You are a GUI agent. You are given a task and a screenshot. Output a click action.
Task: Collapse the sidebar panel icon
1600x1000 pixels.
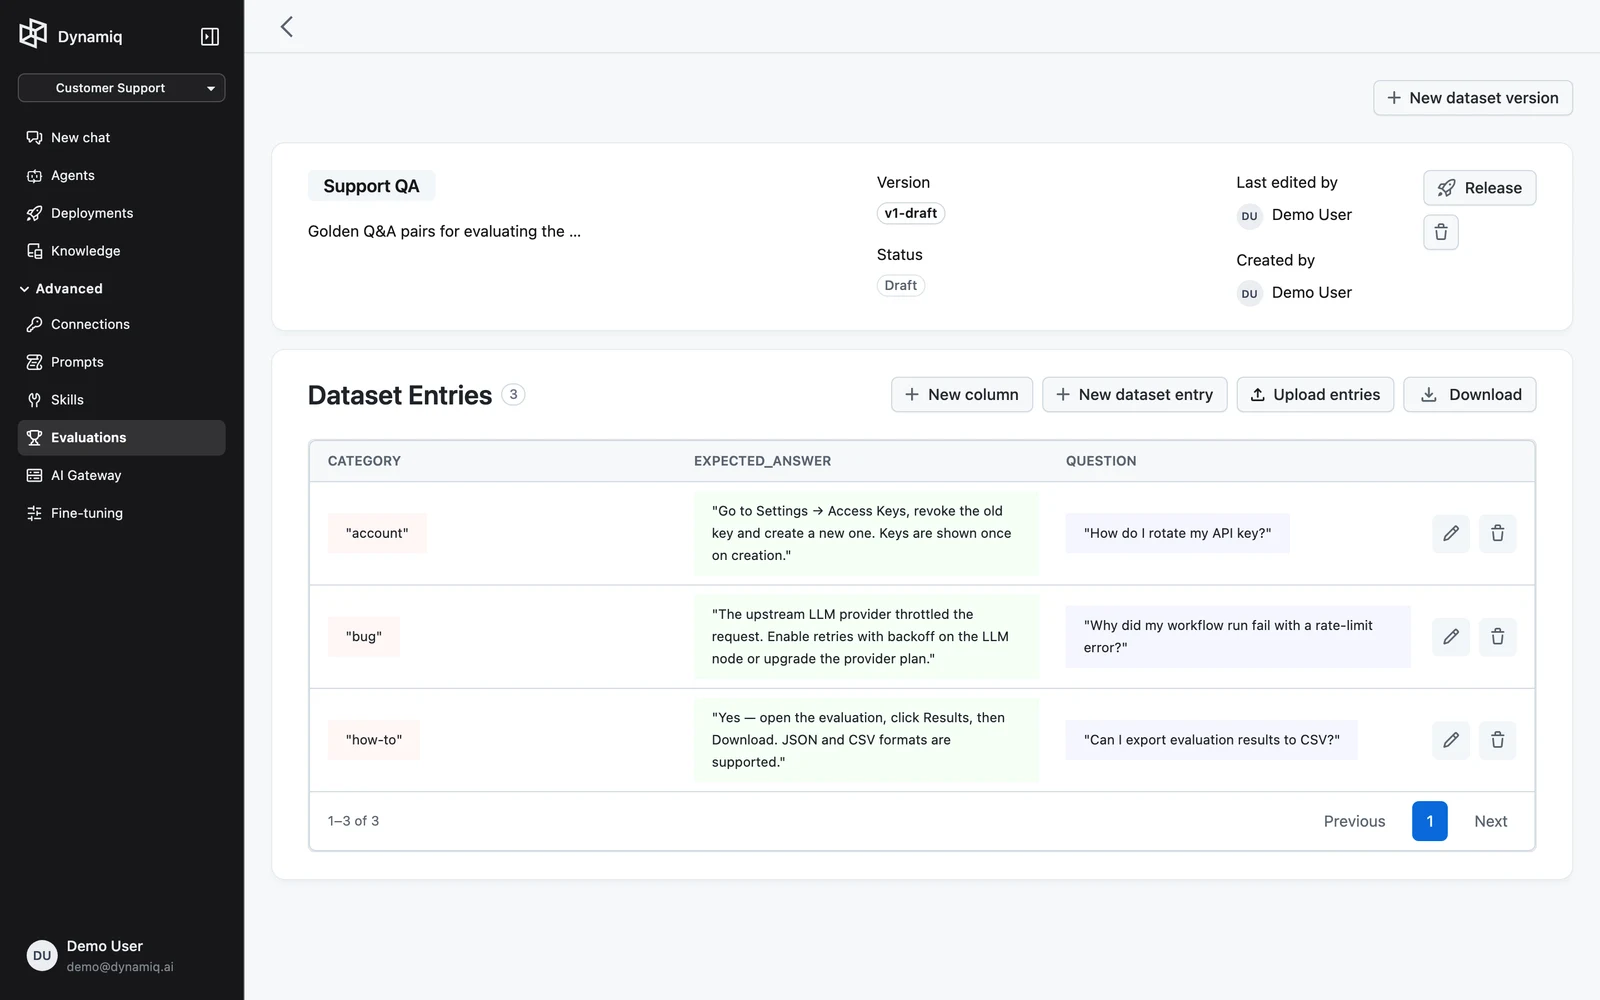pos(210,37)
